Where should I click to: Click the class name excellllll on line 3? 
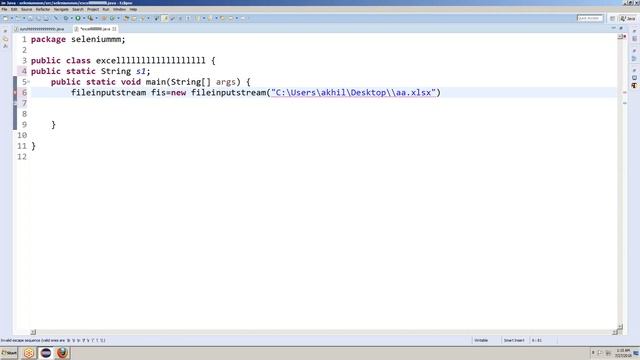coord(151,60)
